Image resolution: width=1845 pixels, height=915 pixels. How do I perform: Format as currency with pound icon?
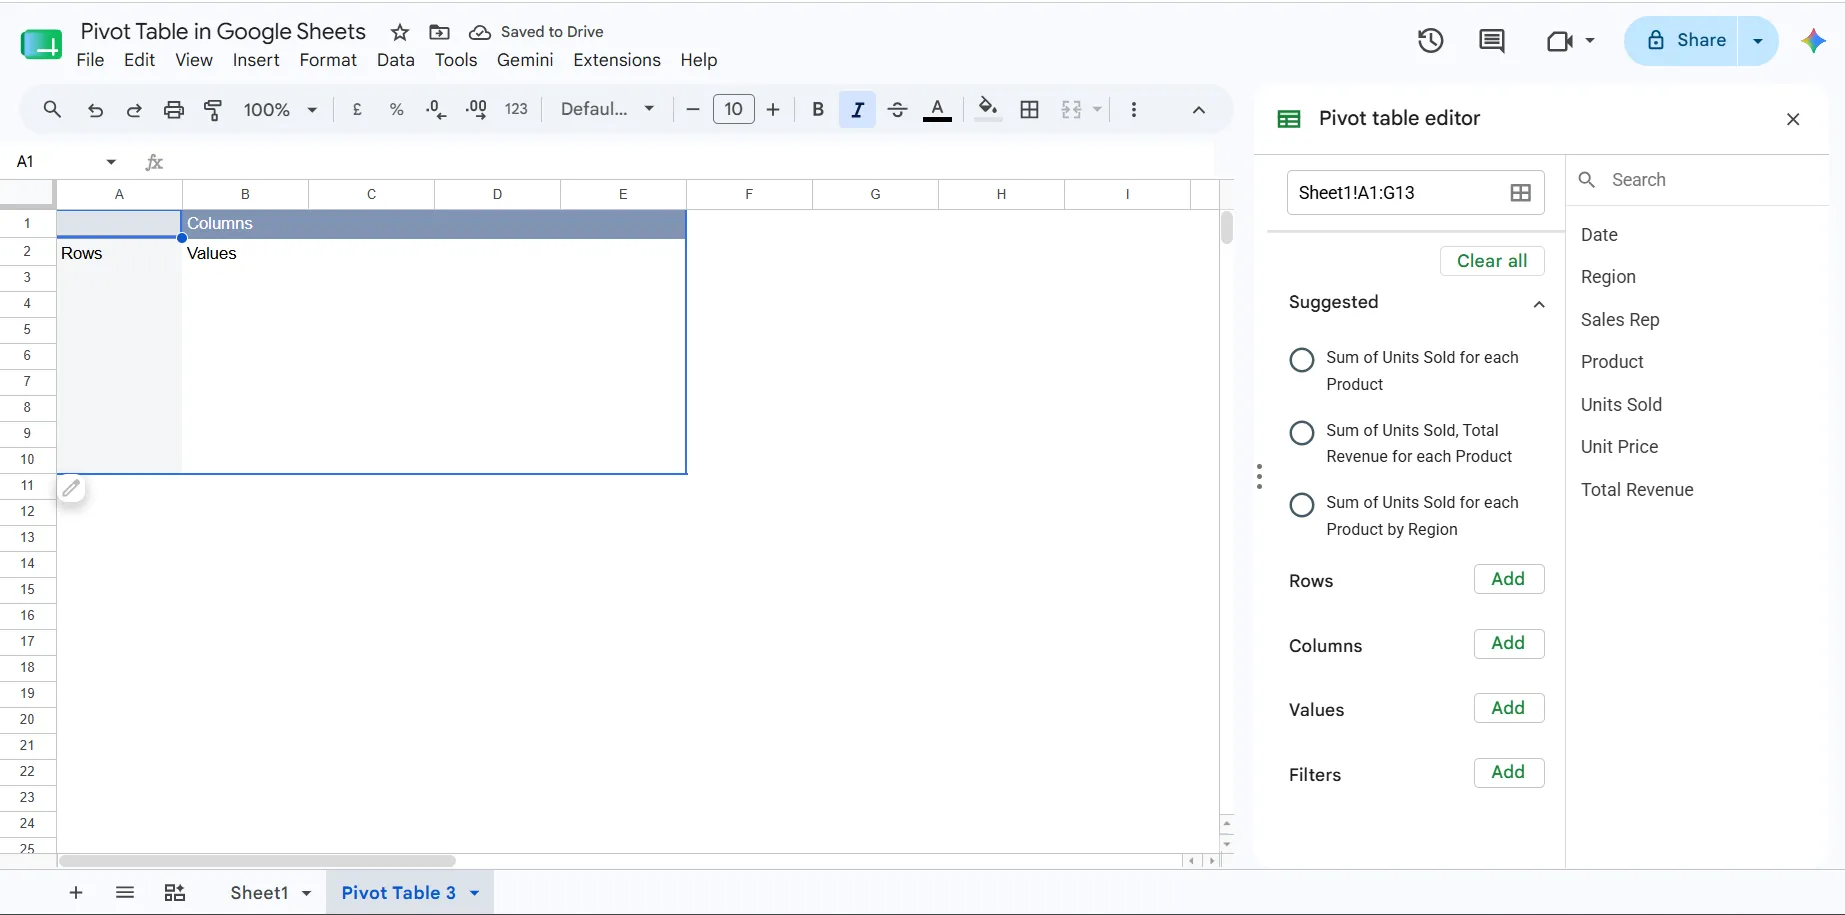tap(357, 110)
